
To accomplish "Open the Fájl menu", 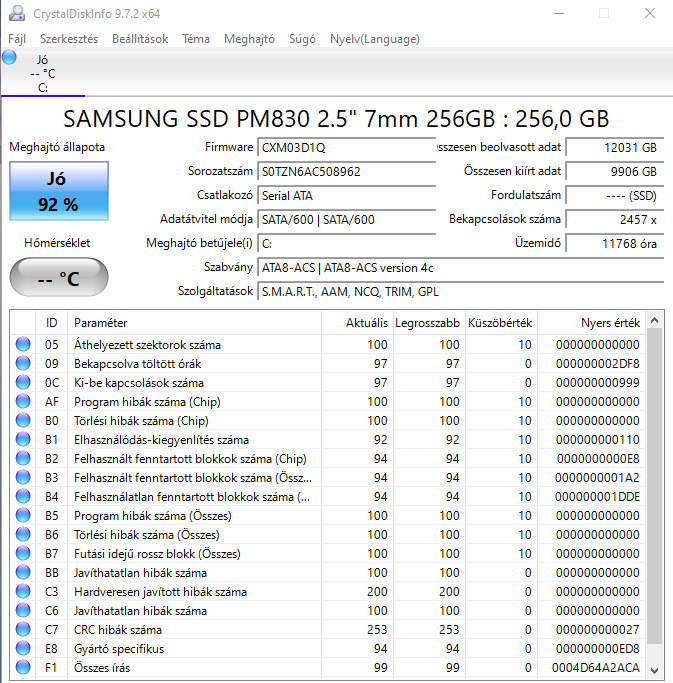I will click(x=17, y=39).
